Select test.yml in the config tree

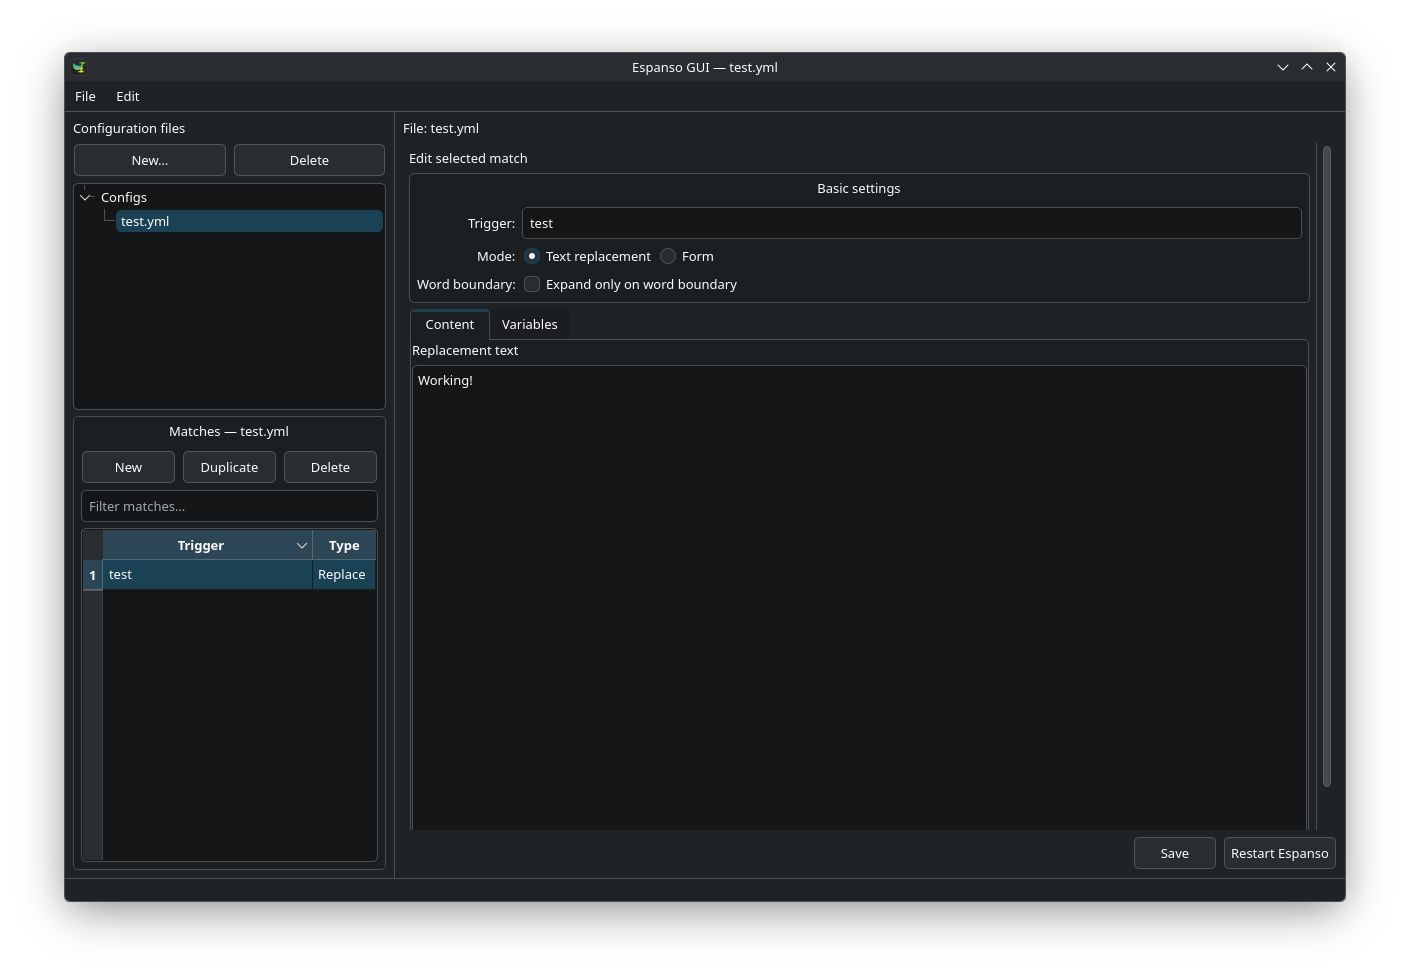249,221
